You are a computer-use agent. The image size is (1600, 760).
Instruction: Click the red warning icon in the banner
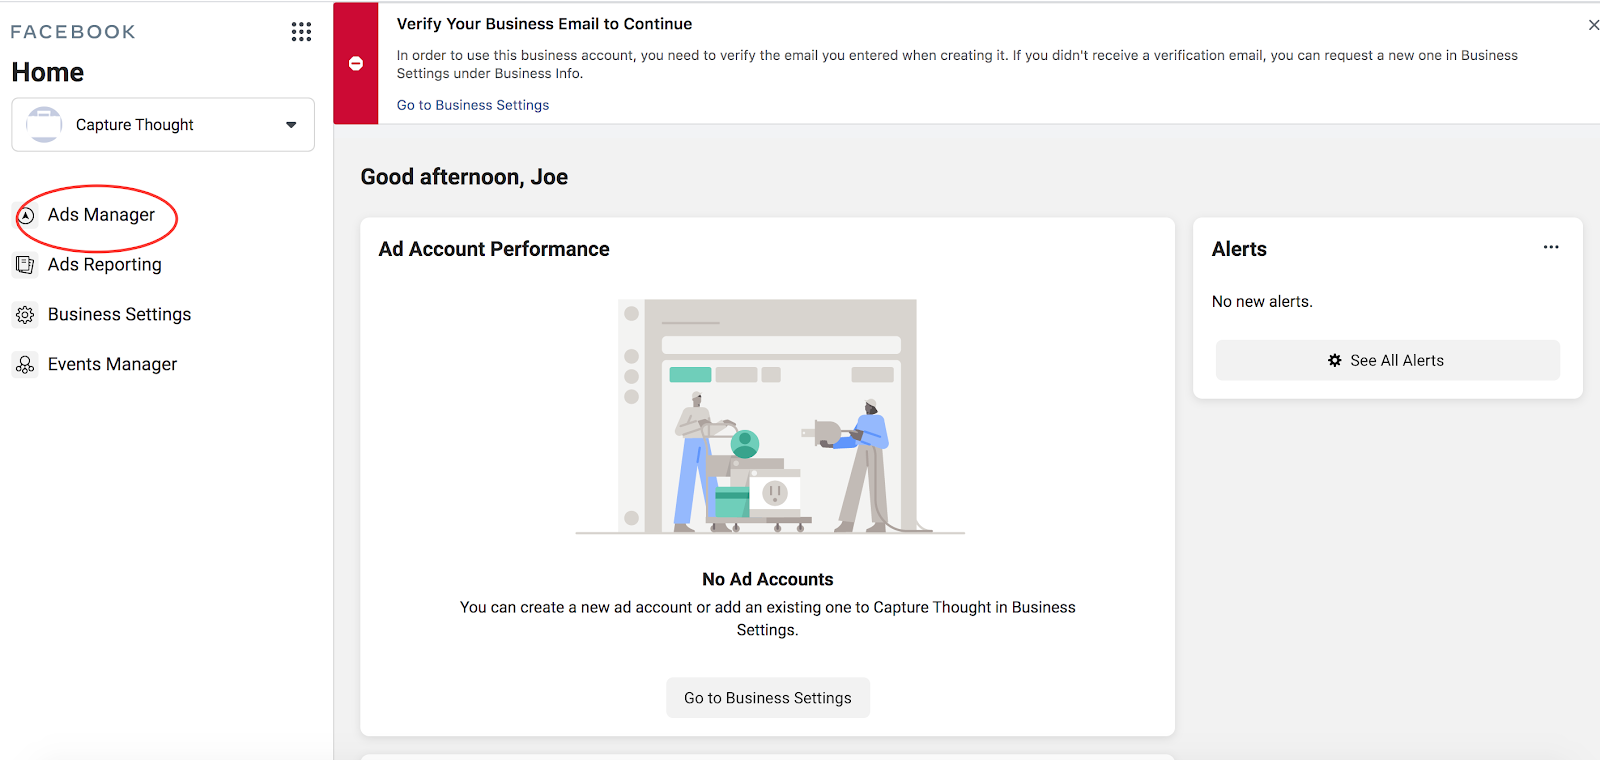coord(356,64)
